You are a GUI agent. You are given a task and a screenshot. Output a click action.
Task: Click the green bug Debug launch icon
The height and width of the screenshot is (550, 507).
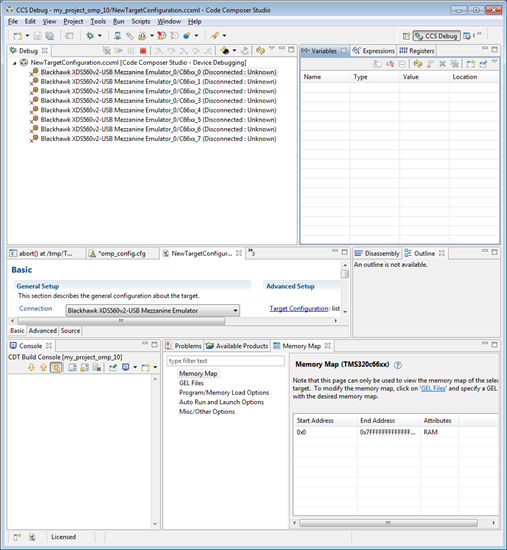[x=90, y=36]
